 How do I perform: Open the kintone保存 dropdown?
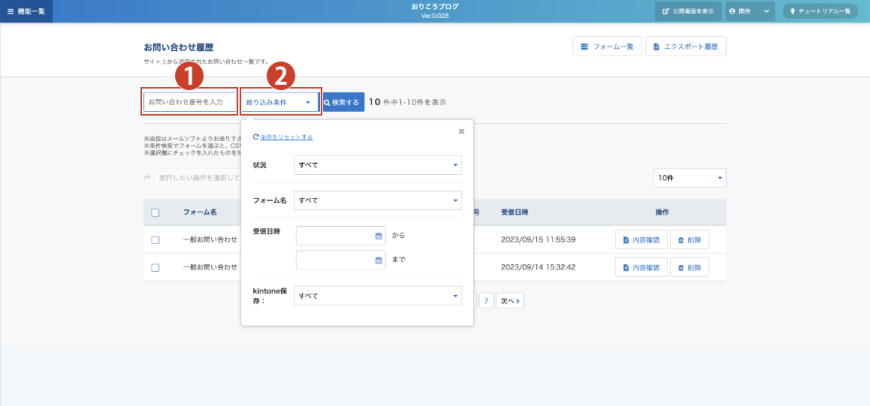point(377,297)
